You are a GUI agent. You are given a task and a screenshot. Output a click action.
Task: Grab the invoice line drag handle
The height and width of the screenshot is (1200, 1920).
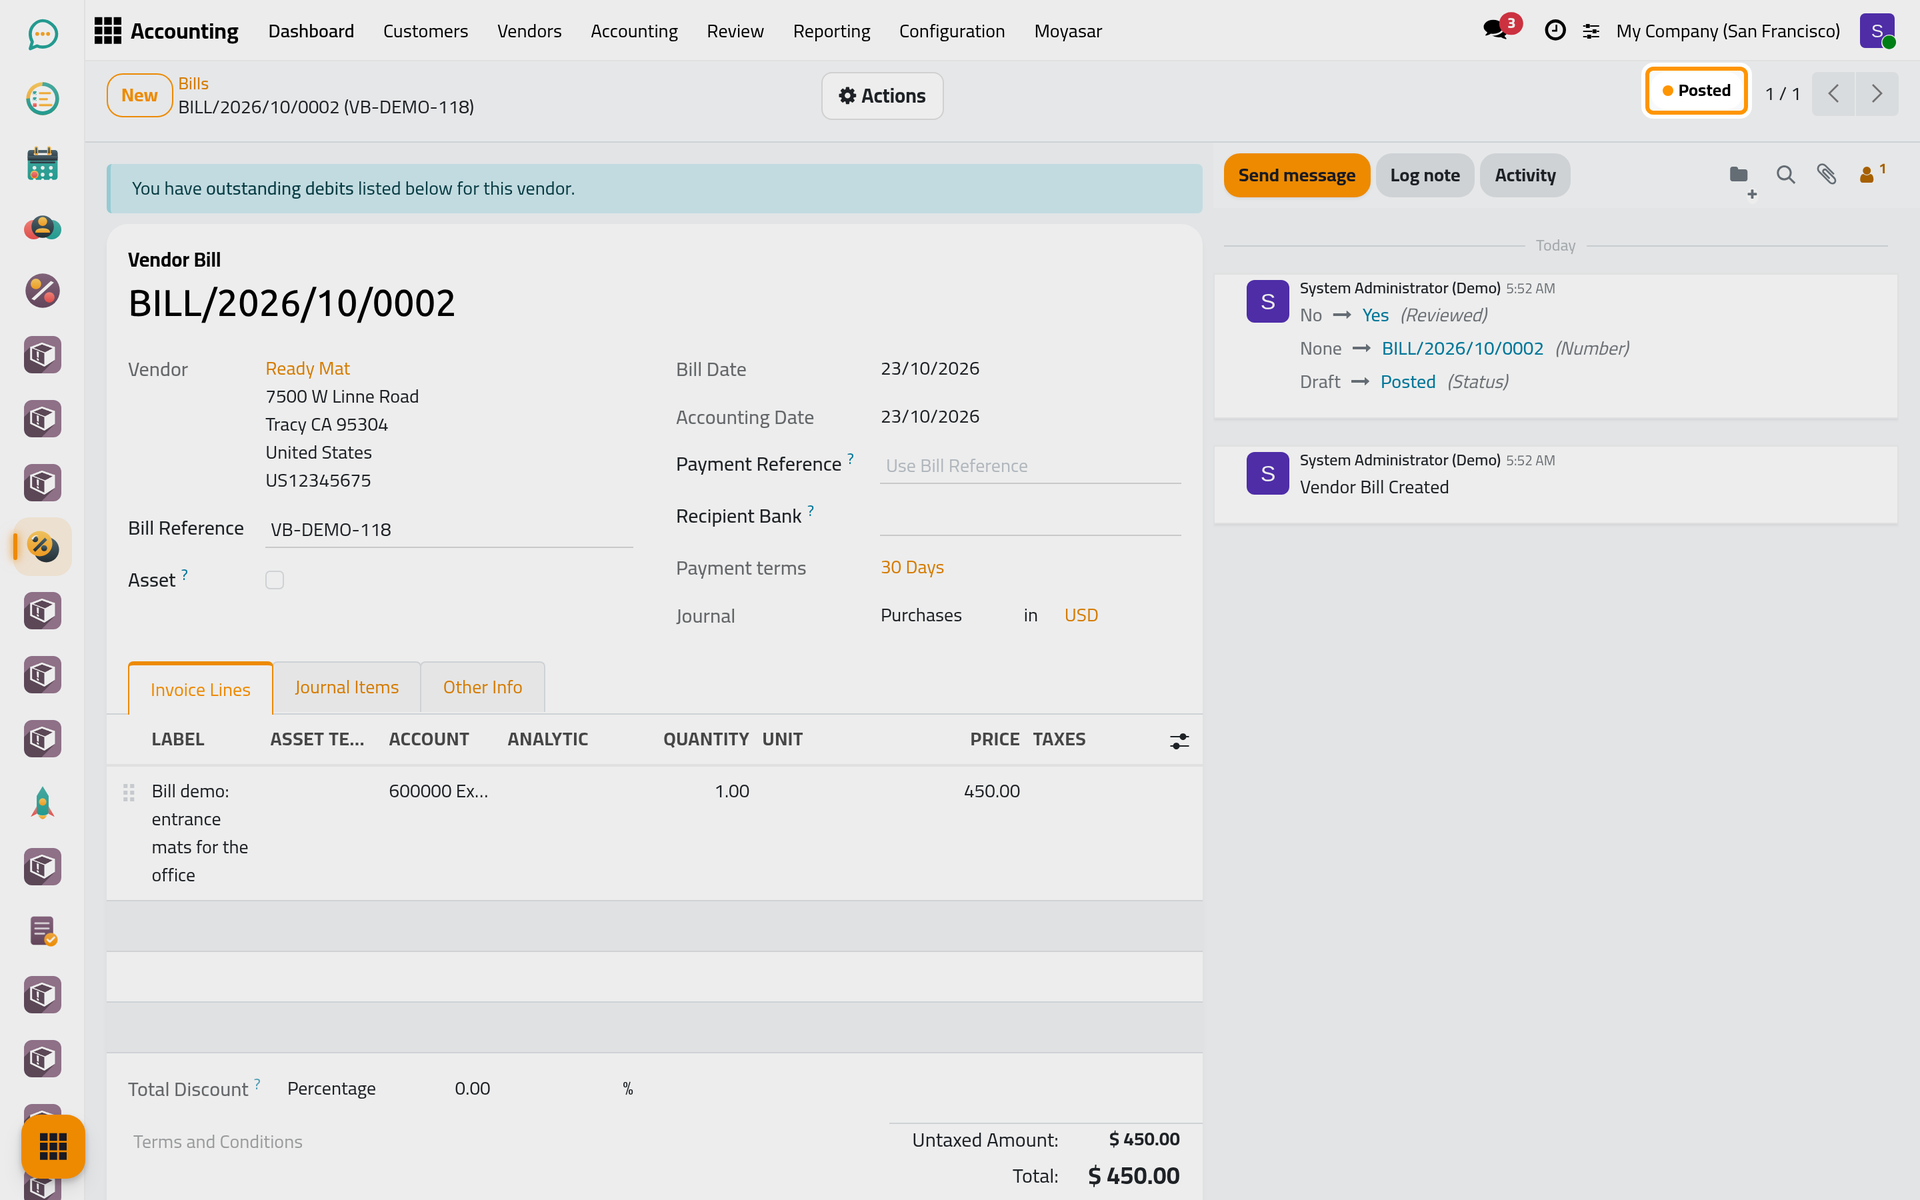(129, 792)
